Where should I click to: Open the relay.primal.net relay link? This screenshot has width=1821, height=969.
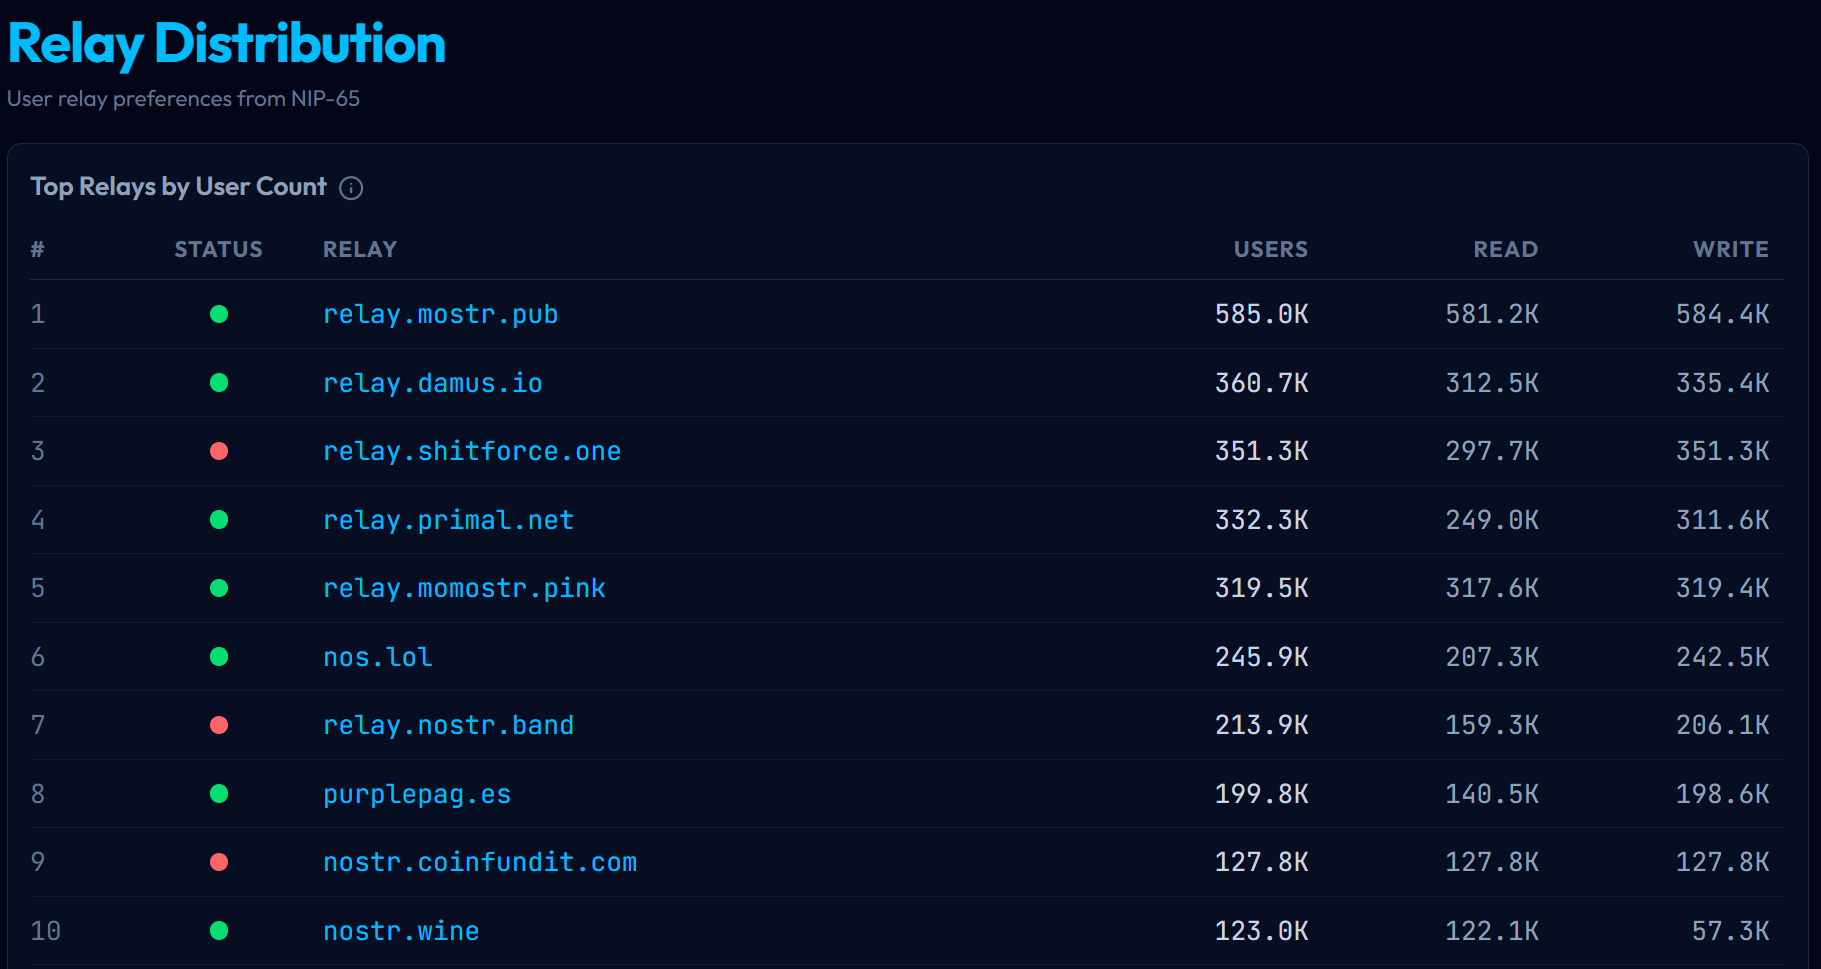tap(448, 520)
